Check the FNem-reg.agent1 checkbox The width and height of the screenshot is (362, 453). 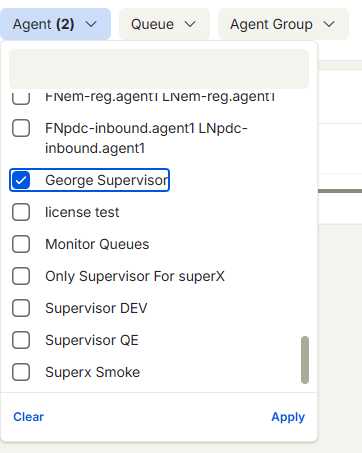point(21,98)
